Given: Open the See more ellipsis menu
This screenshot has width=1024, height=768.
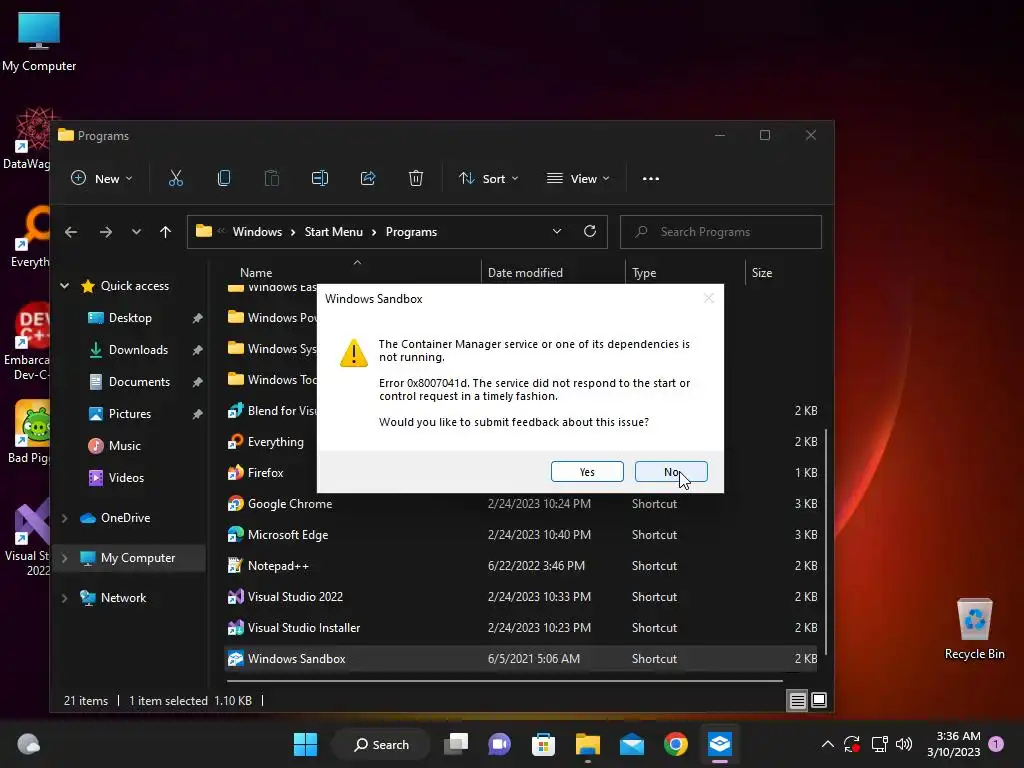Looking at the screenshot, I should tap(650, 179).
